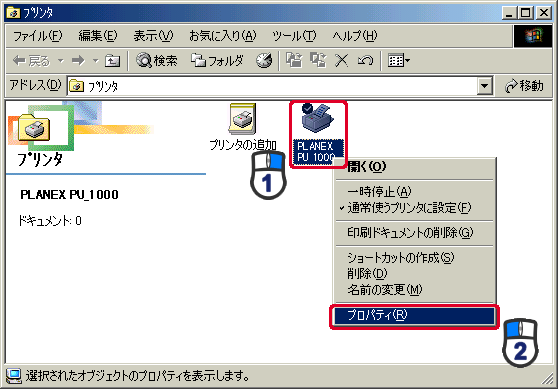Click inside the アドレス address field
Image resolution: width=558 pixels, height=389 pixels.
point(272,86)
